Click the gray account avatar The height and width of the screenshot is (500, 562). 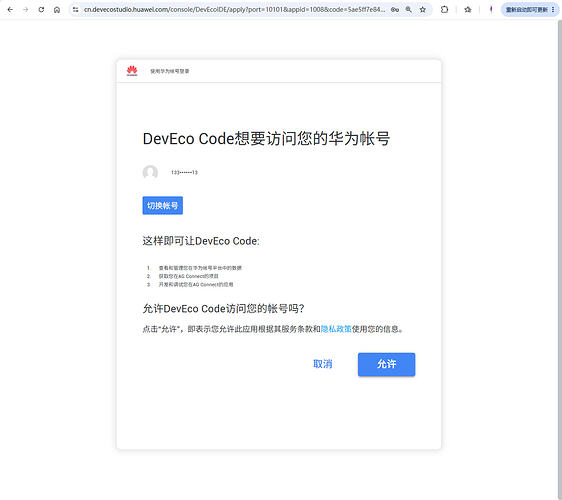150,172
